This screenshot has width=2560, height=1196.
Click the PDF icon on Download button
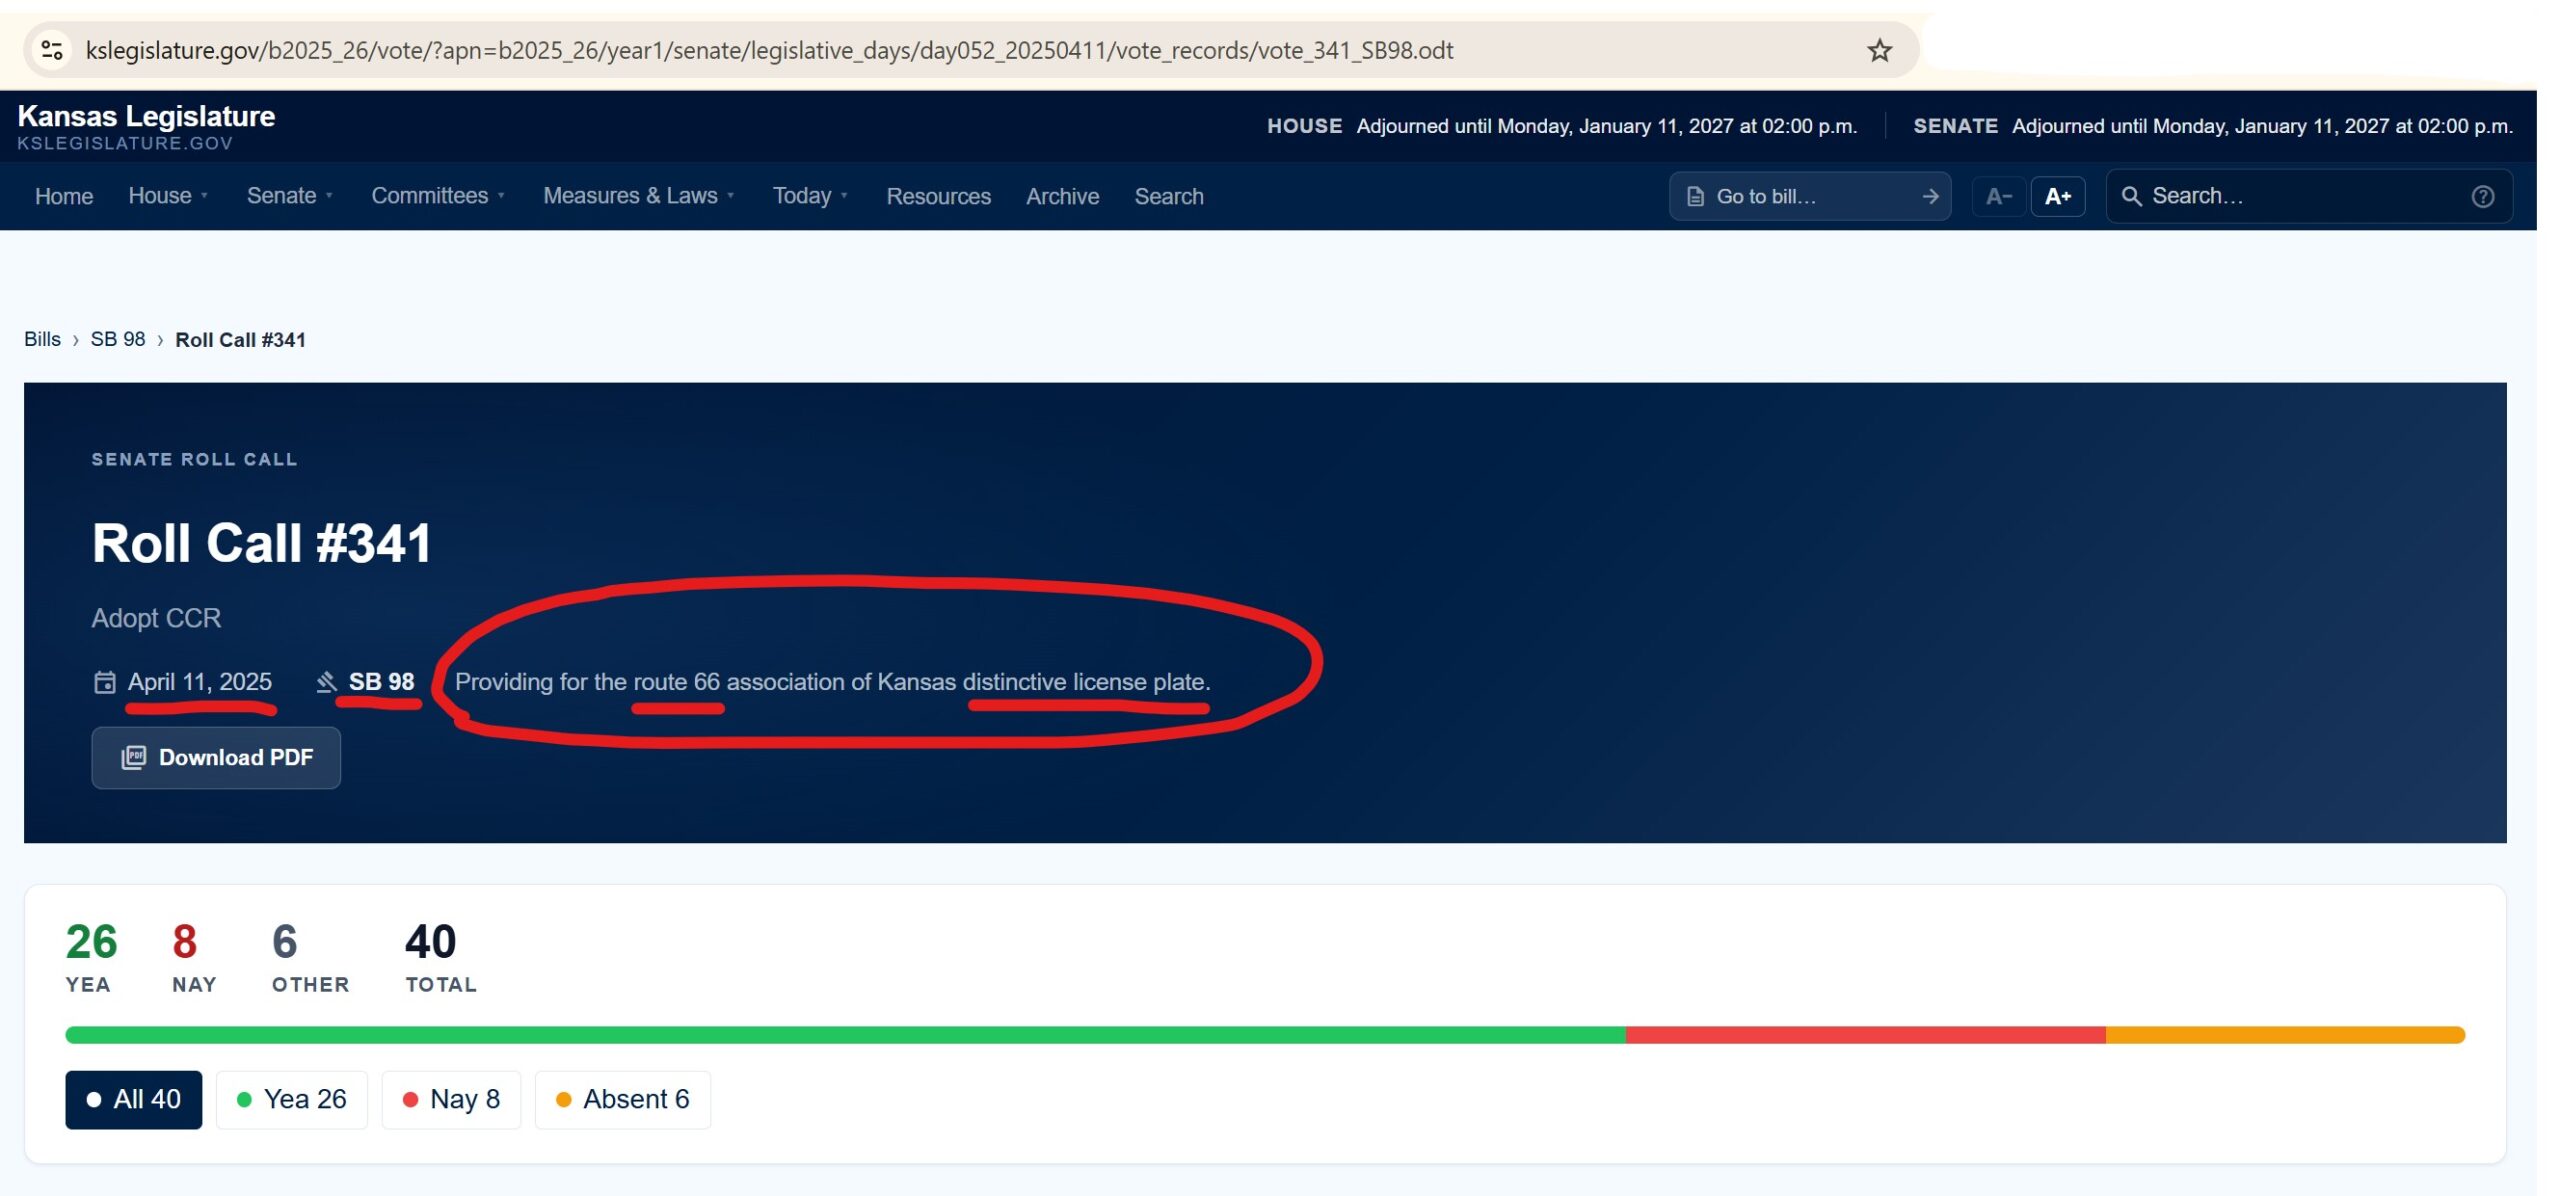(x=134, y=758)
